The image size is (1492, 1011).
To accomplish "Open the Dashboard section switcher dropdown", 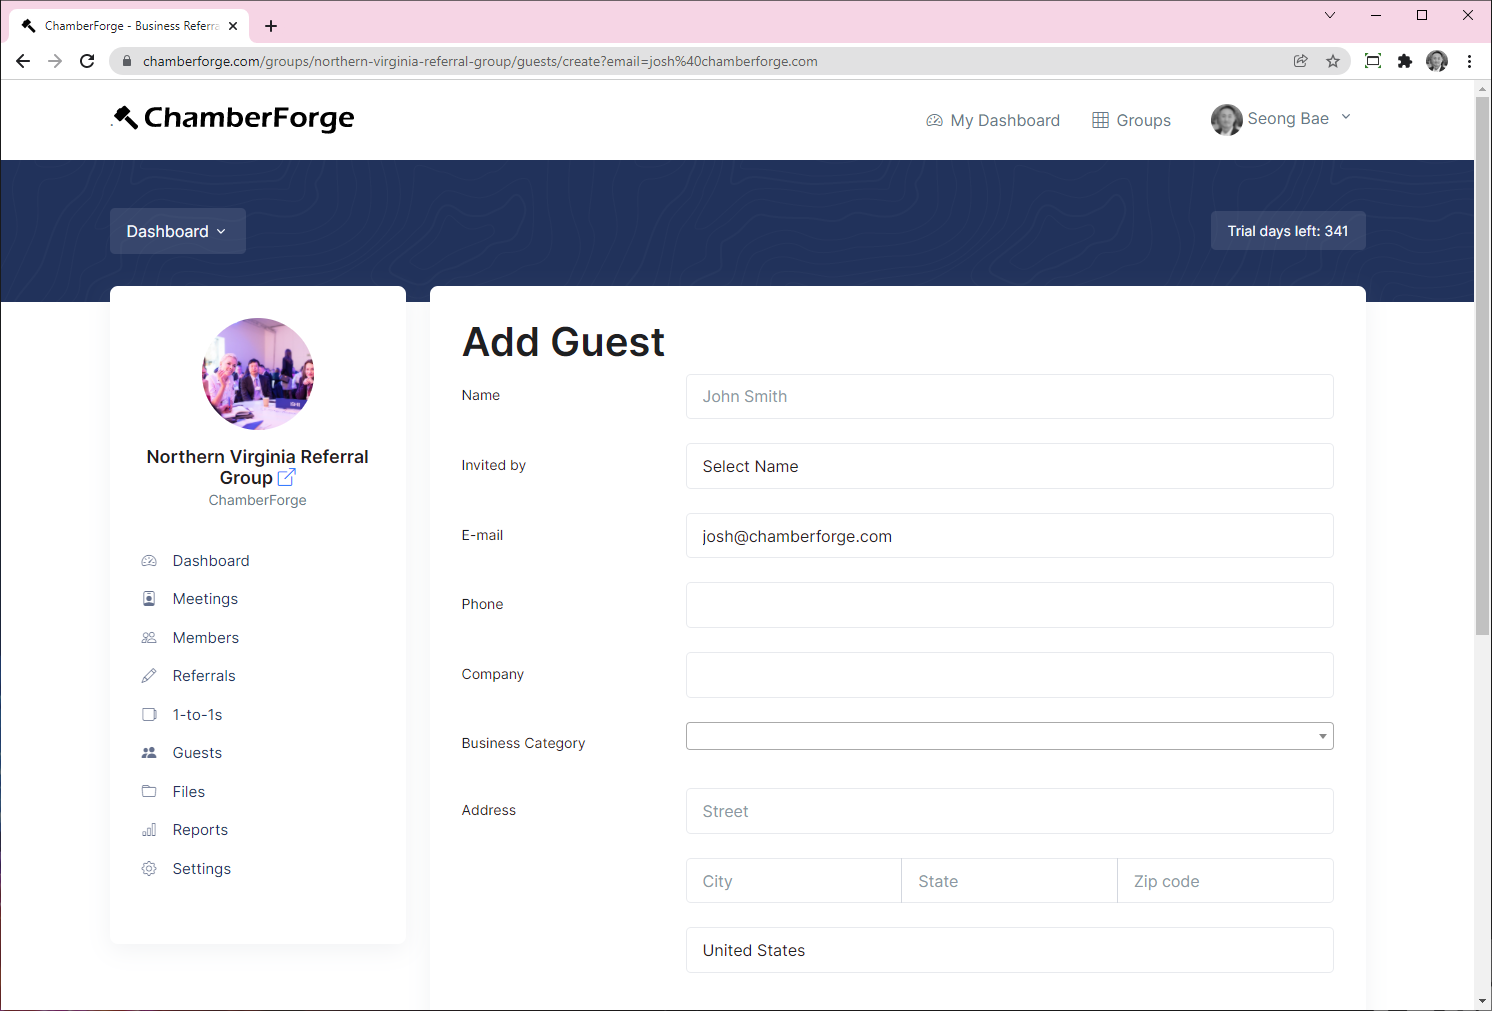I will pos(177,231).
